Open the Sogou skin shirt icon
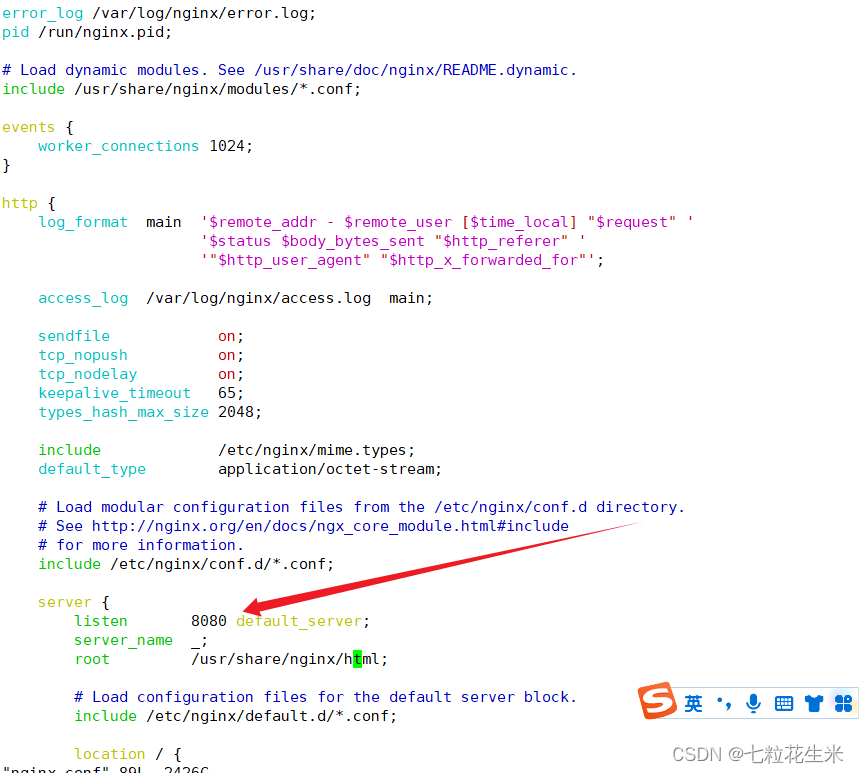The image size is (859, 773). pos(814,703)
